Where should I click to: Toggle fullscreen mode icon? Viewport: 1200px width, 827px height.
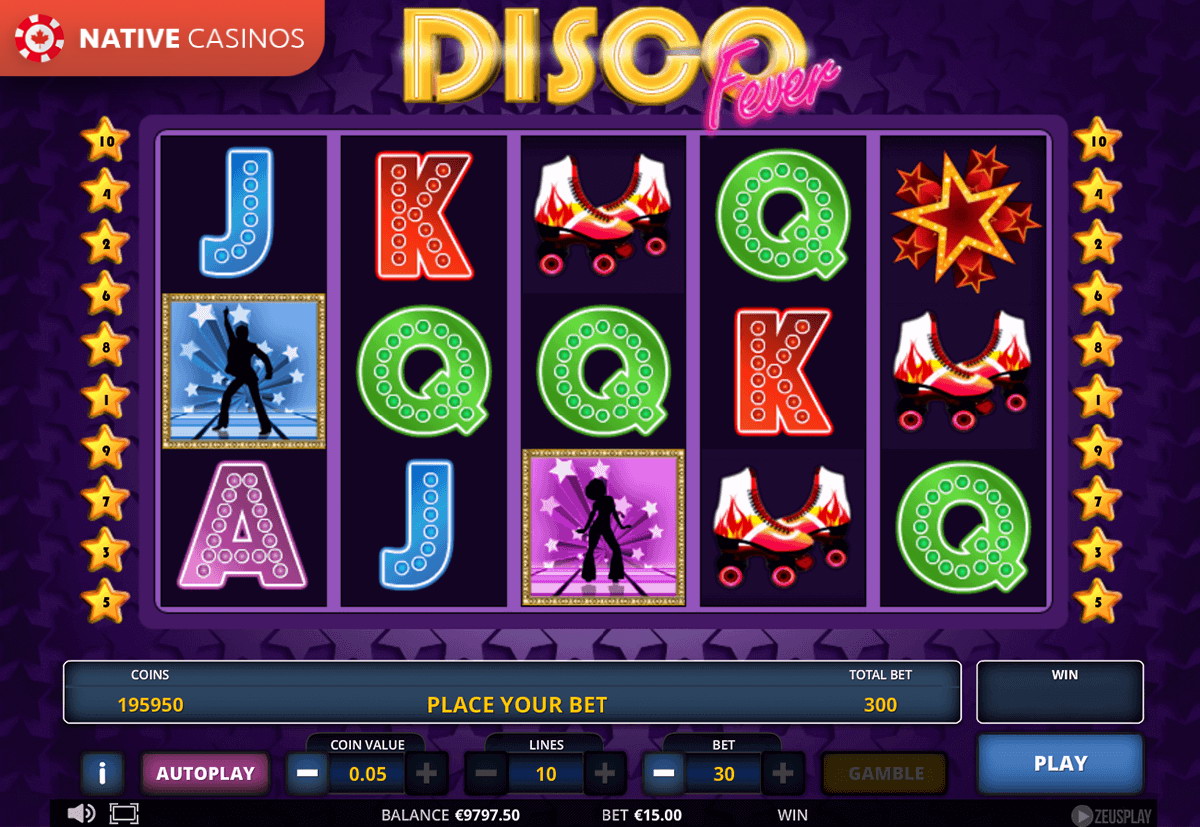coord(124,813)
